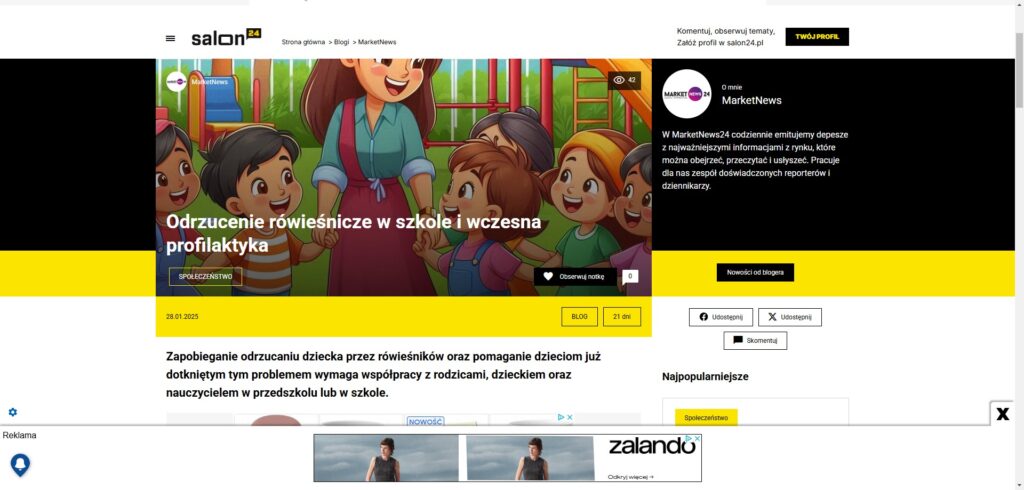Open the blue cookie settings gear icon

point(12,412)
